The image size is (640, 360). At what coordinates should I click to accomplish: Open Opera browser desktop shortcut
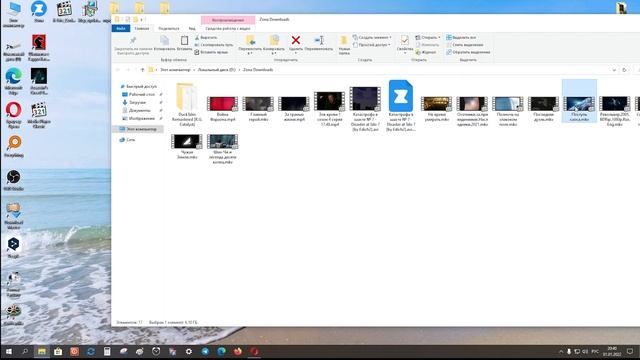pos(13,115)
